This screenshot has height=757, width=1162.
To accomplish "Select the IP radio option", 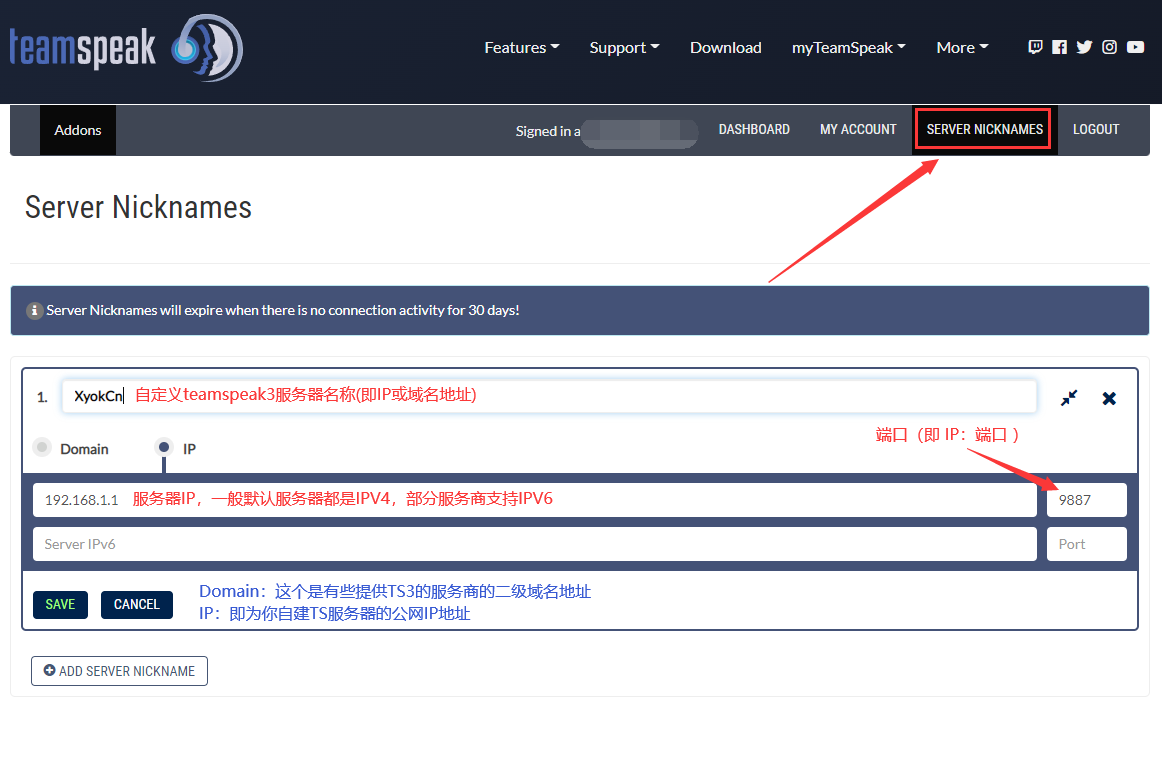I will 164,448.
